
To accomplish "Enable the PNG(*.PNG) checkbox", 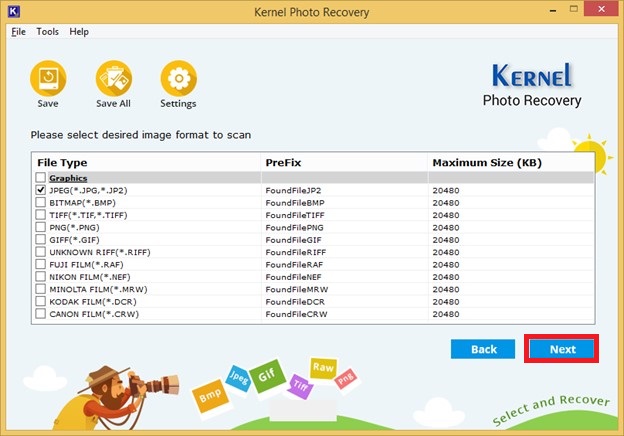I will pos(41,227).
